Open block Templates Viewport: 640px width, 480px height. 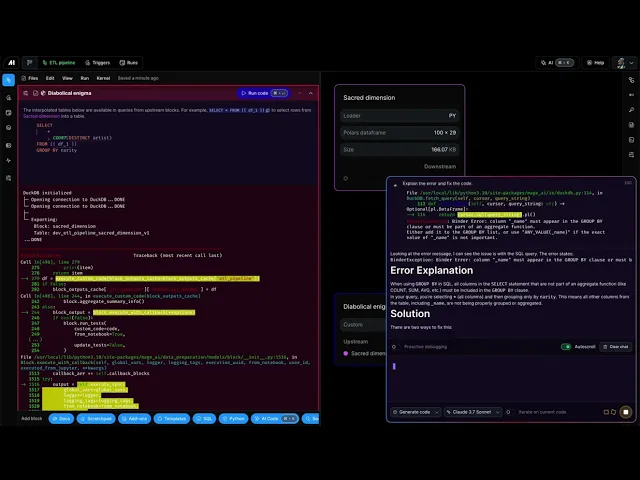tap(171, 419)
